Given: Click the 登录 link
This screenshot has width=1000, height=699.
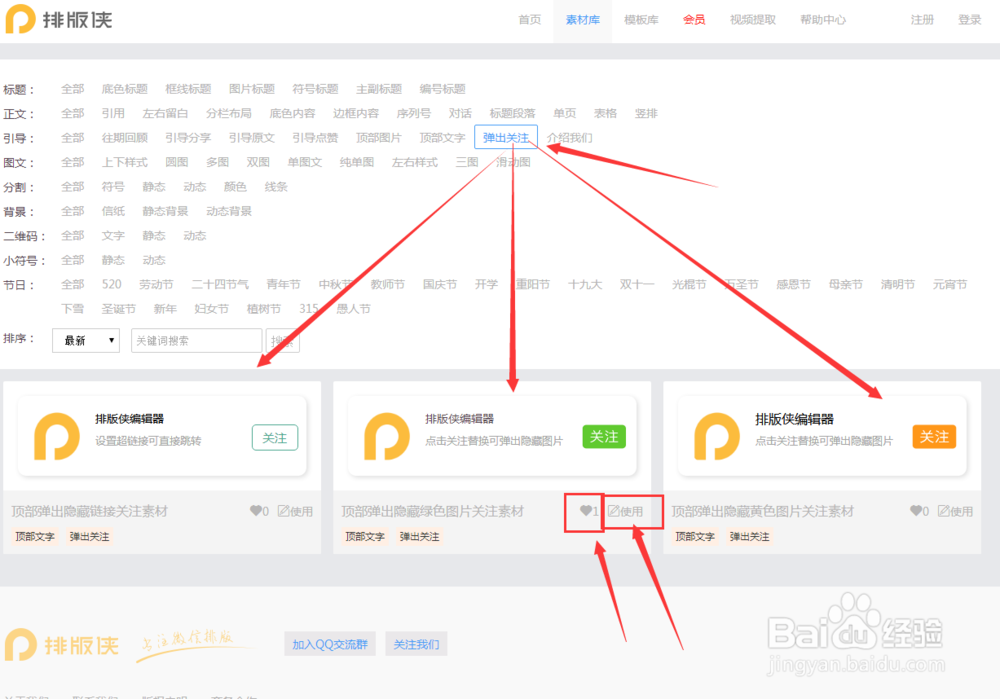Looking at the screenshot, I should 969,20.
